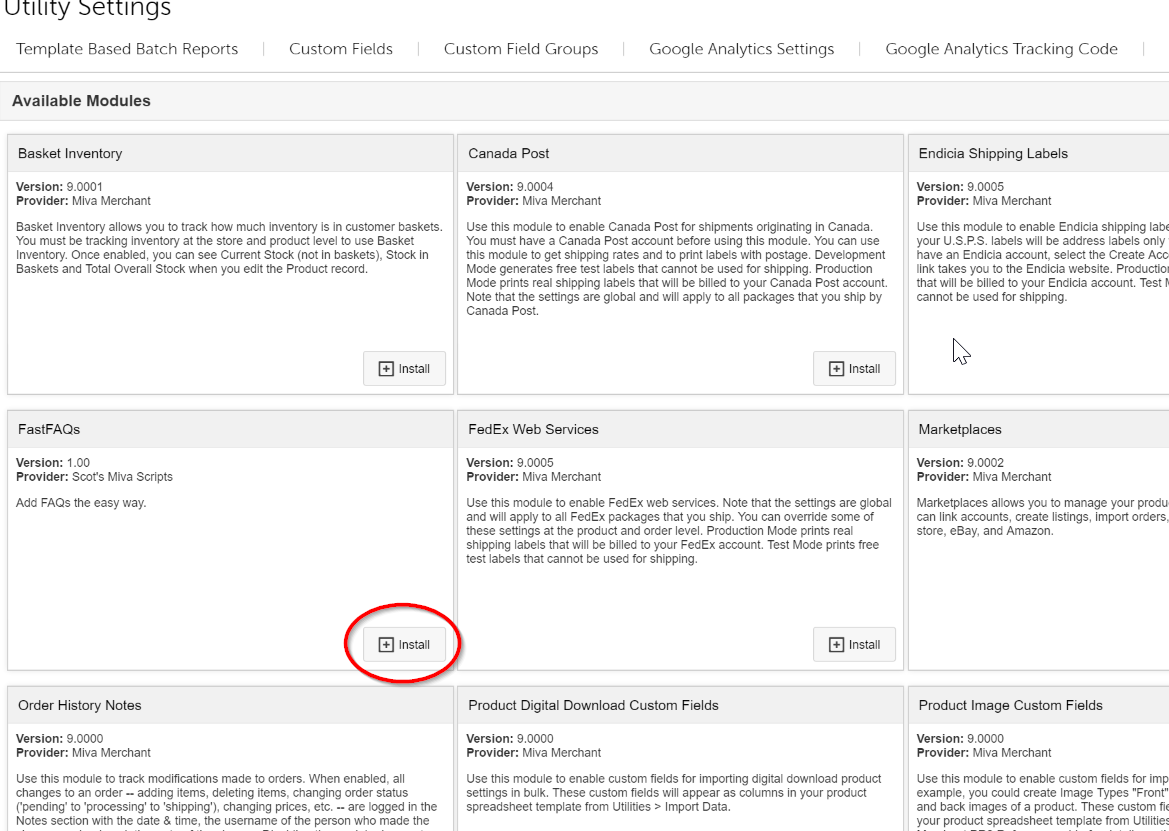This screenshot has width=1169, height=831.
Task: Install the Canada Post module
Action: (x=854, y=369)
